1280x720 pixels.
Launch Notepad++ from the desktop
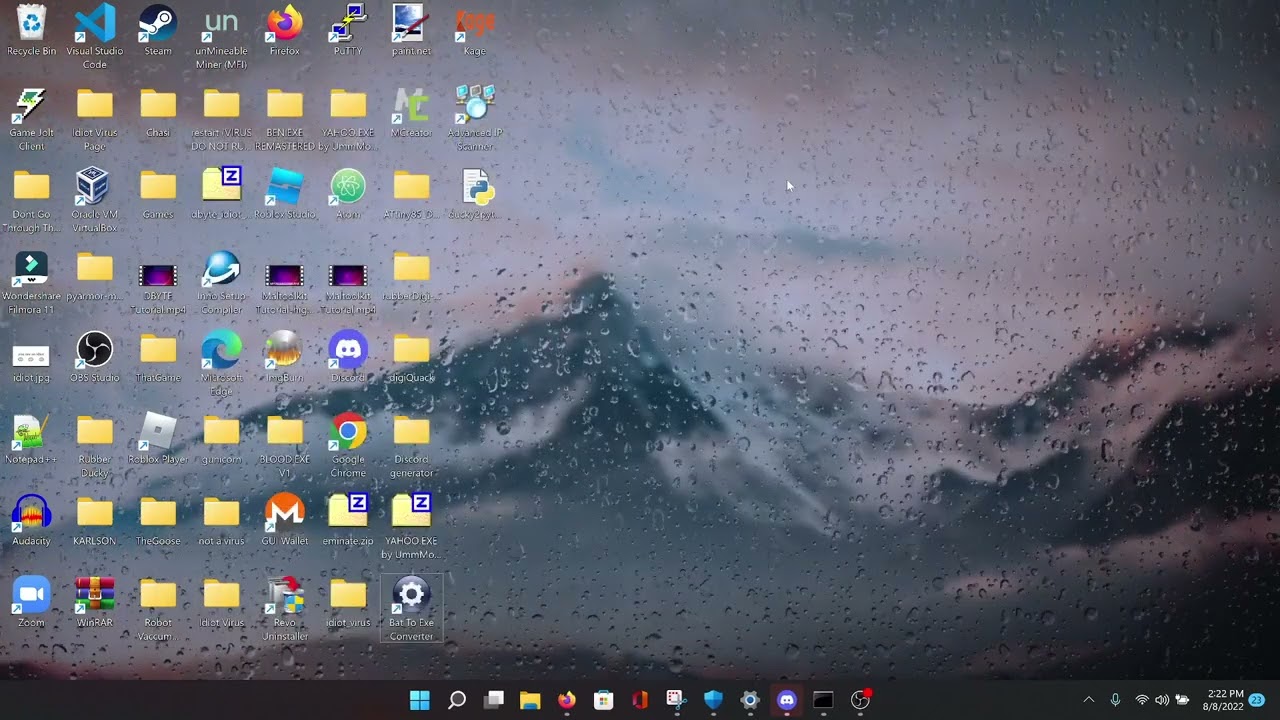point(31,441)
